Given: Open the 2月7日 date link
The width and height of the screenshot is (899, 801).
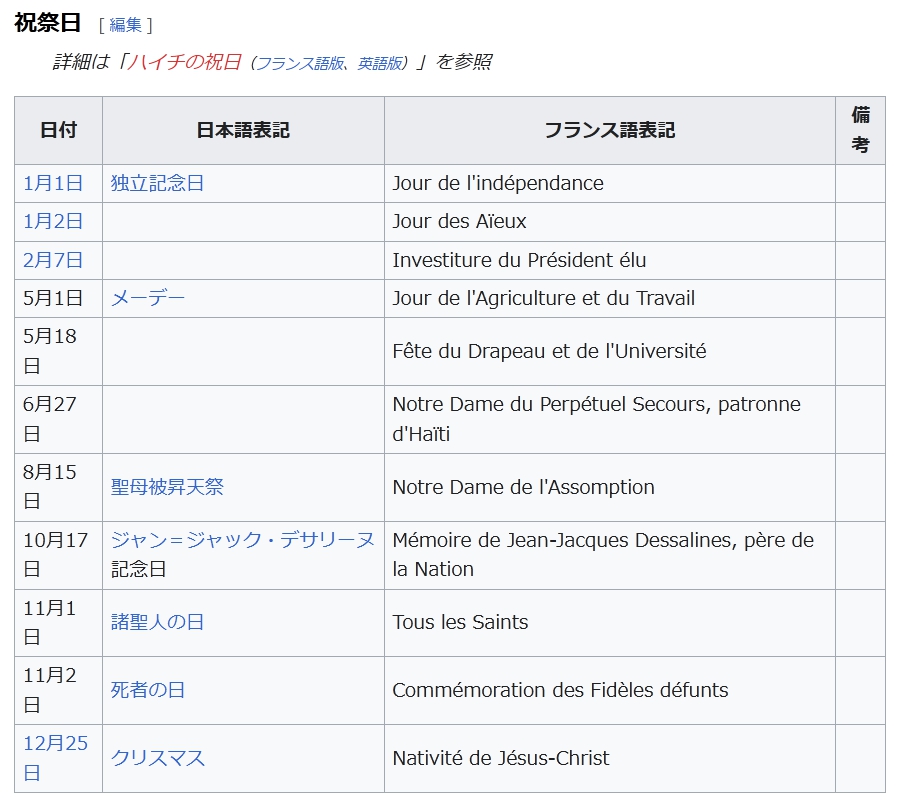Looking at the screenshot, I should pyautogui.click(x=53, y=260).
